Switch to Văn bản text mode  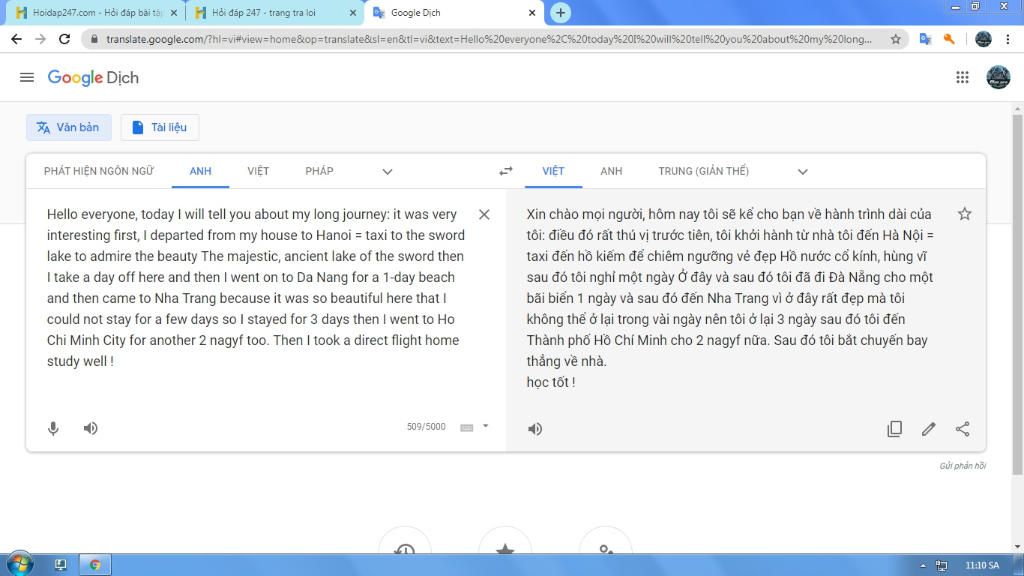[x=69, y=127]
